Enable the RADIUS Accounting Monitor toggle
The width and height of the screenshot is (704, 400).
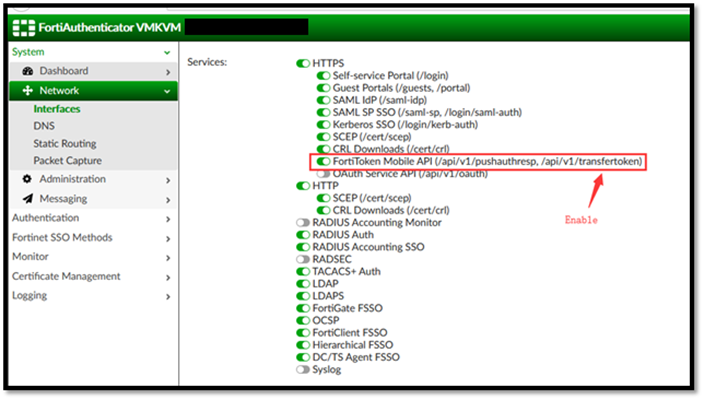303,222
